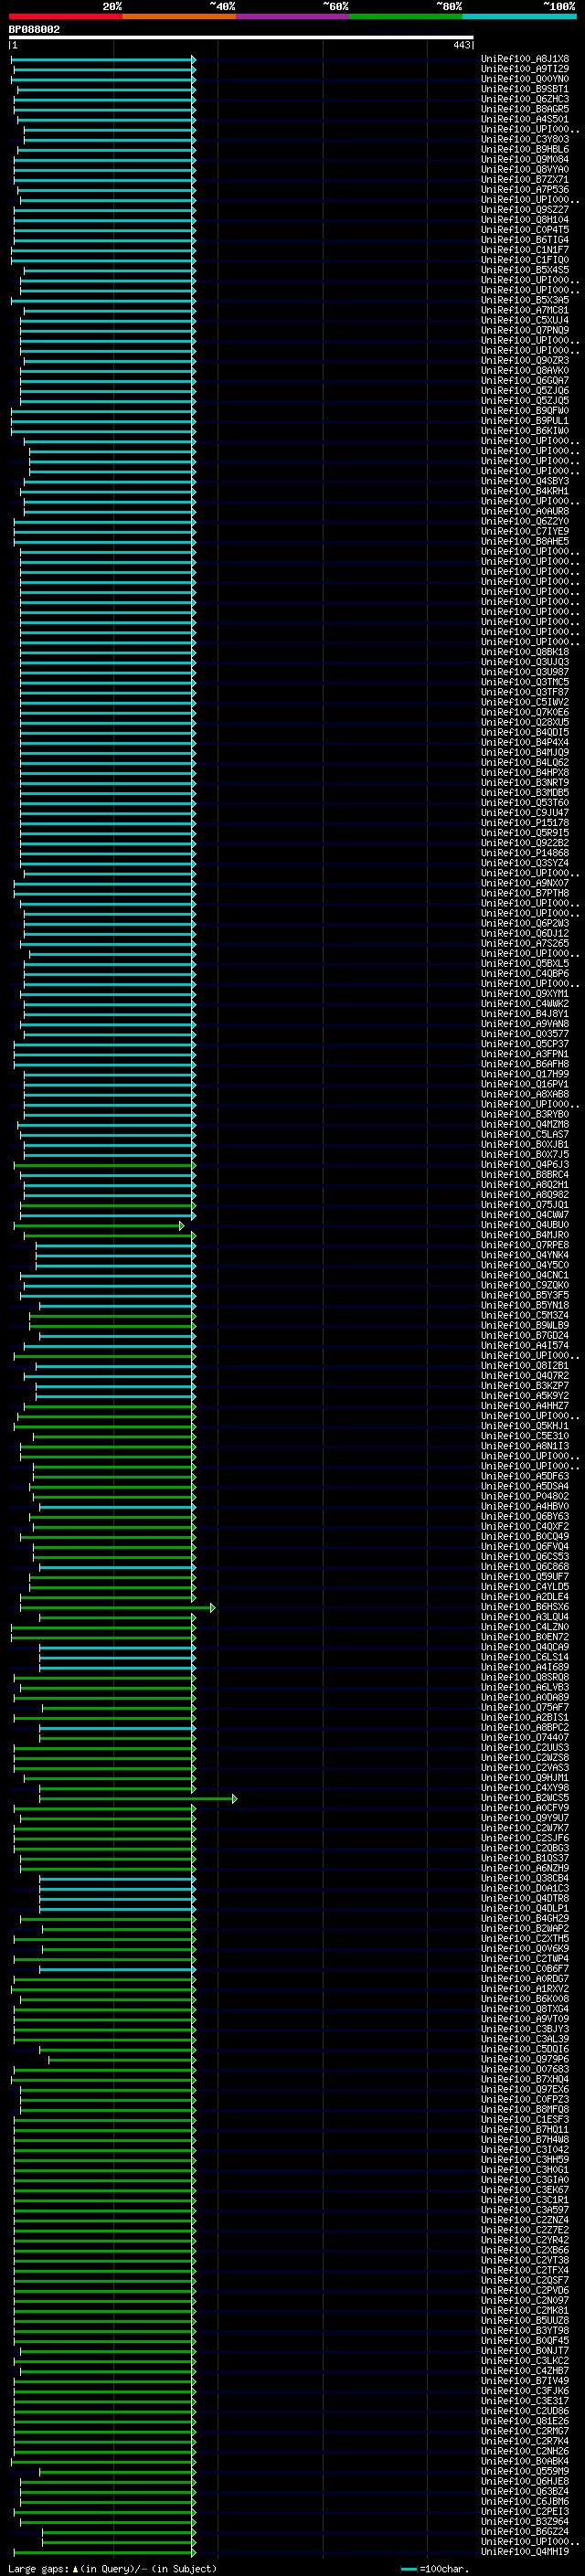Select hit UniRef100_C5E310
Viewport: 585px width, 2576px height.
525,1436
